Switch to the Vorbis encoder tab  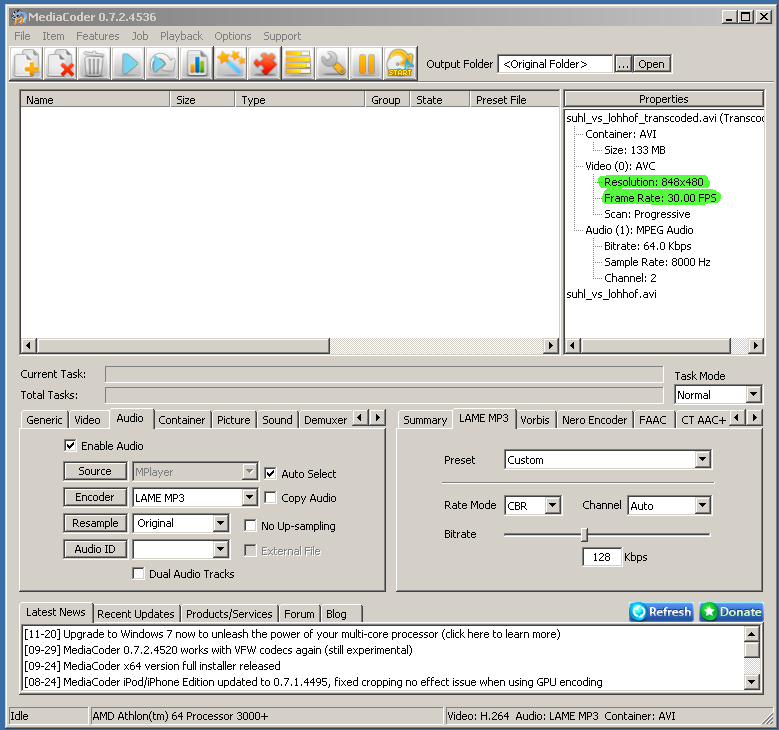(x=535, y=420)
